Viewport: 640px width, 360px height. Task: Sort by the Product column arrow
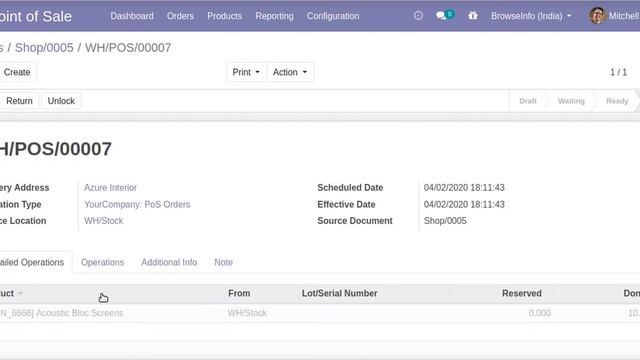tap(20, 293)
